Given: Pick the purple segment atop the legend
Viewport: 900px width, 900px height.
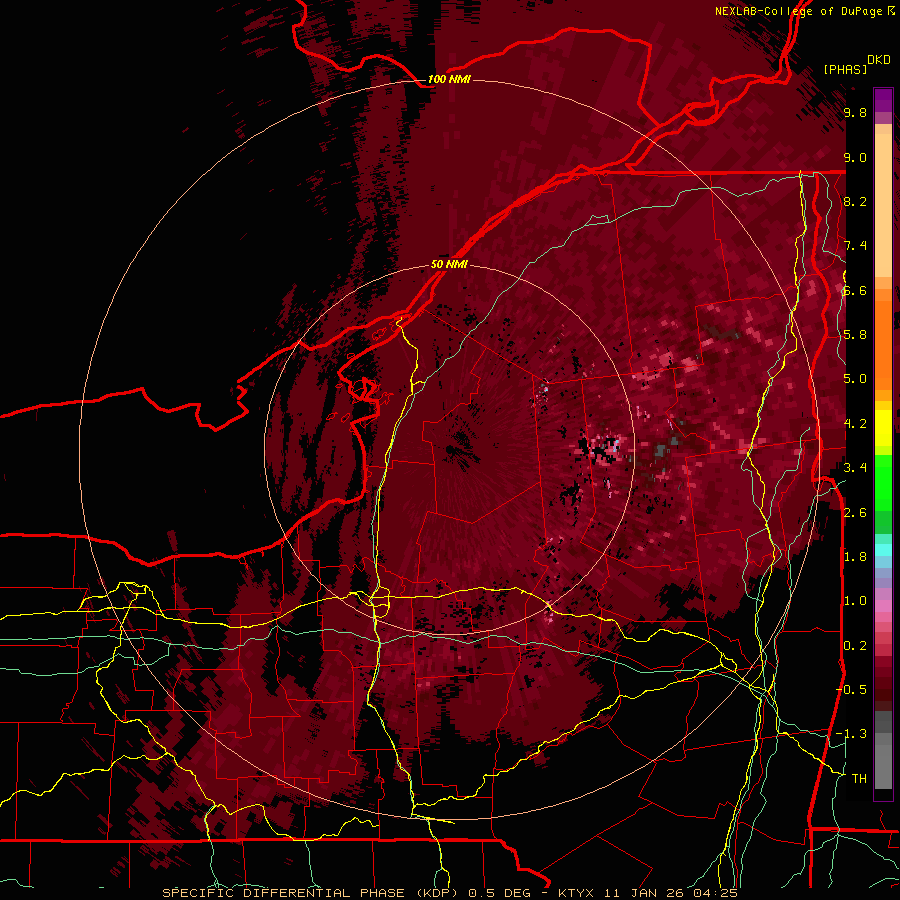Looking at the screenshot, I should click(883, 100).
